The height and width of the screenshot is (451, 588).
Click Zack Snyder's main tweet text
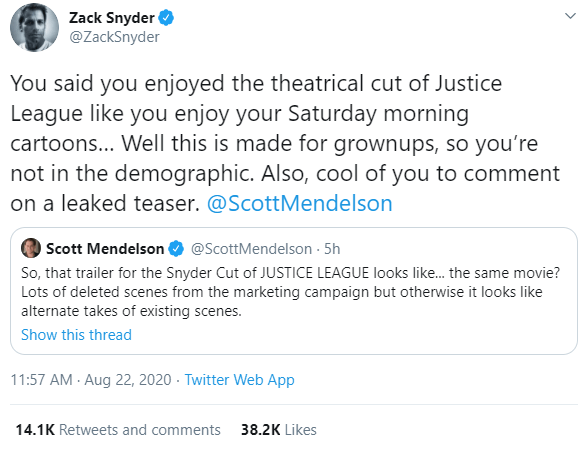tap(285, 143)
